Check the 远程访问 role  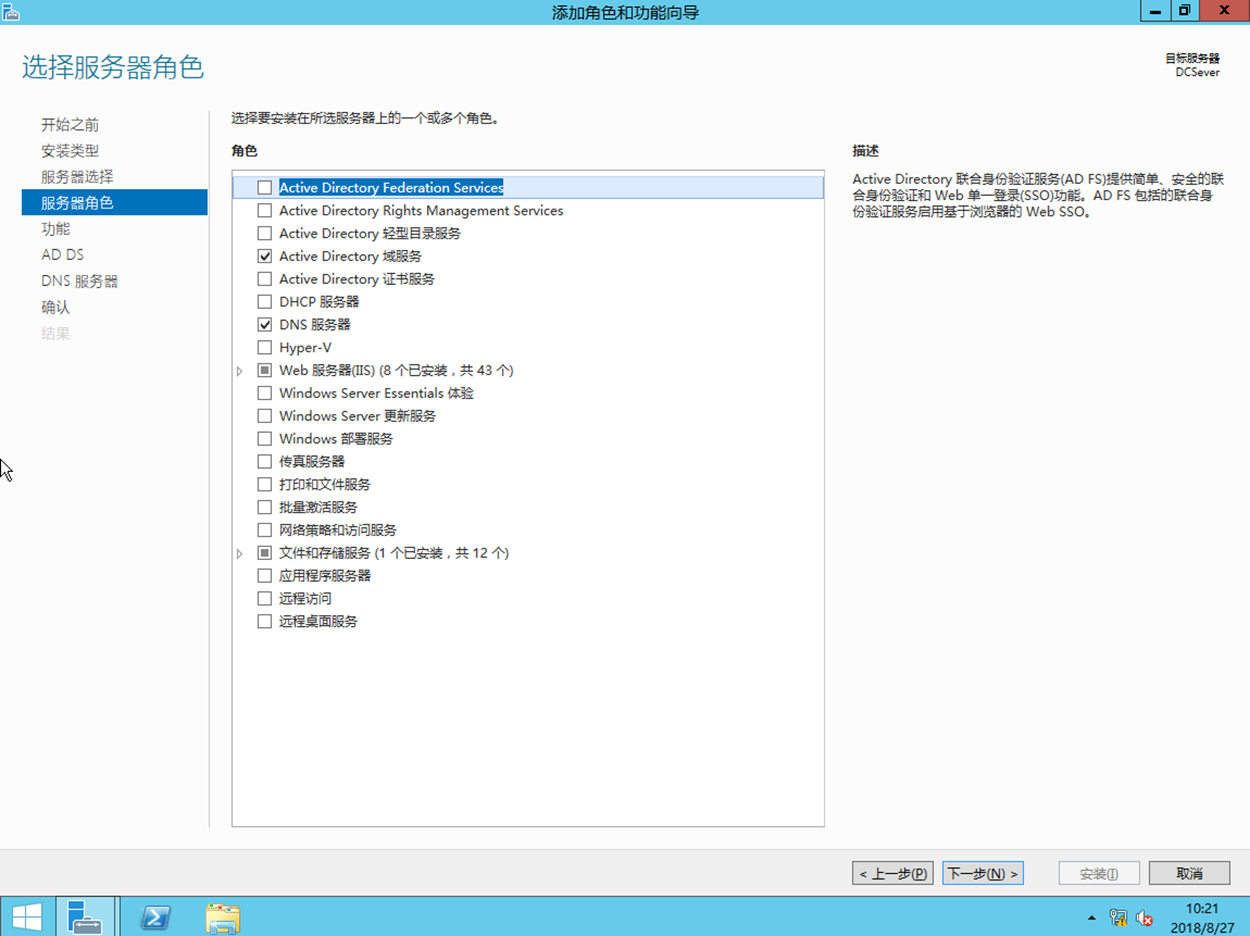(265, 598)
